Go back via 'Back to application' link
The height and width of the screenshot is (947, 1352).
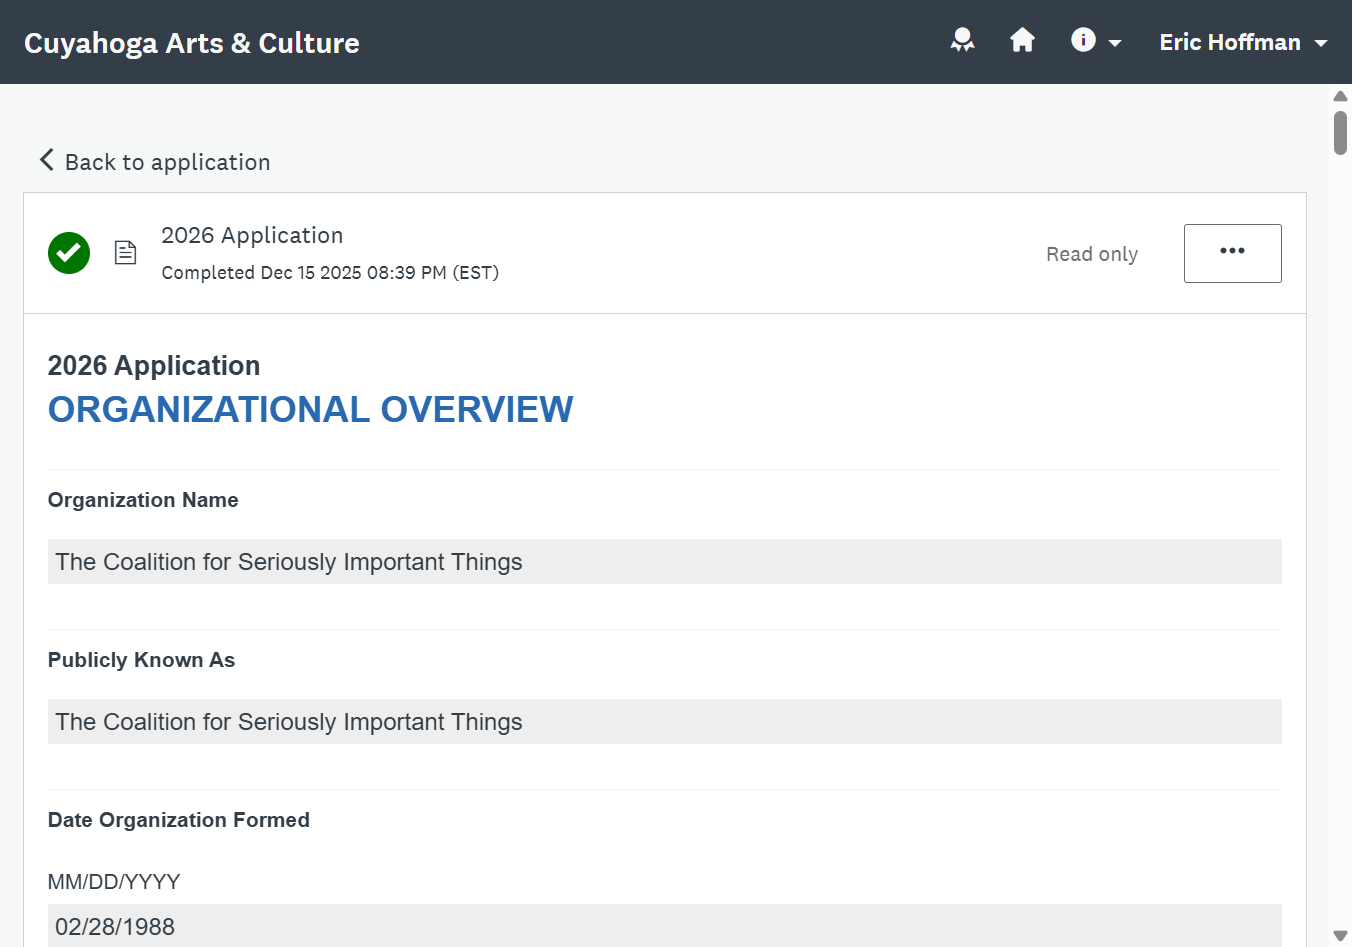(155, 161)
